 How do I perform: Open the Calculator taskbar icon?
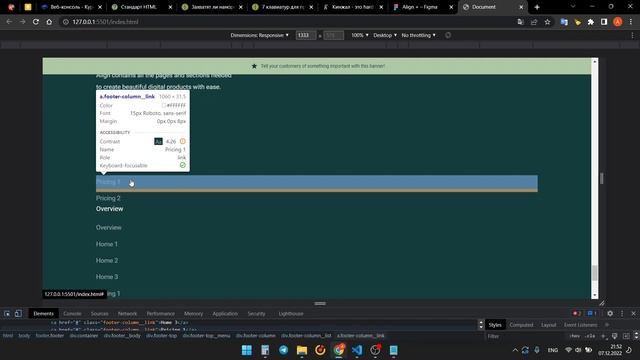click(x=265, y=350)
